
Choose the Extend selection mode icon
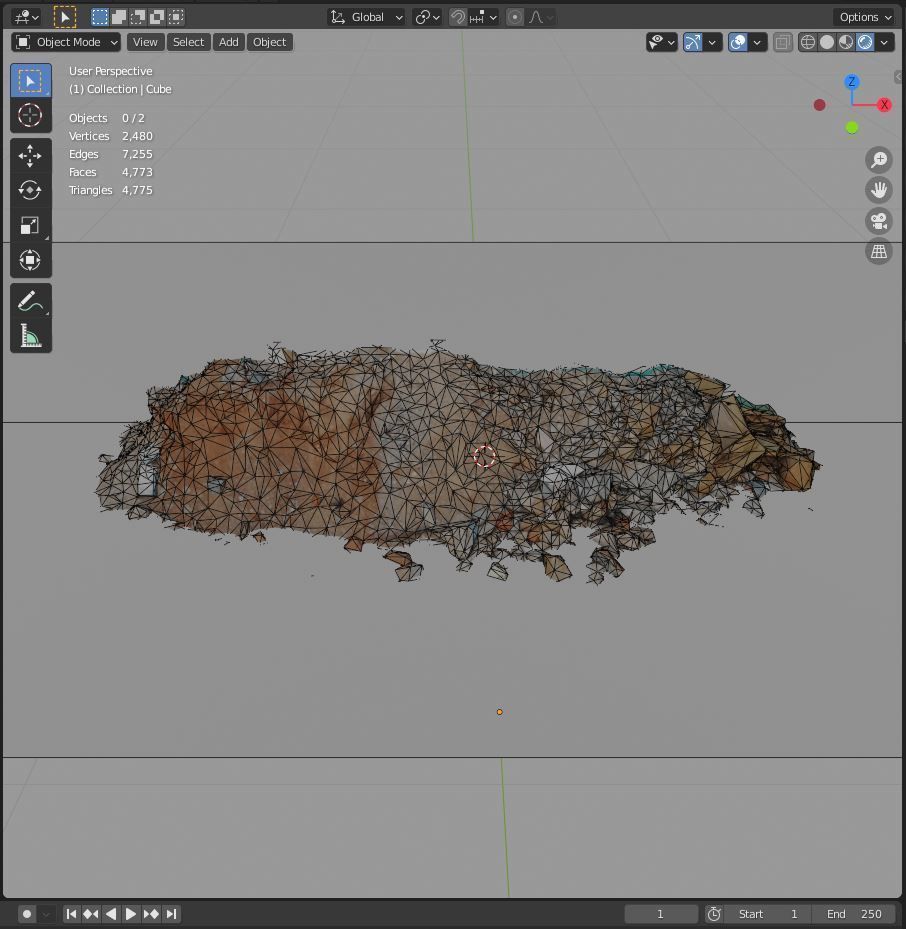pos(119,17)
